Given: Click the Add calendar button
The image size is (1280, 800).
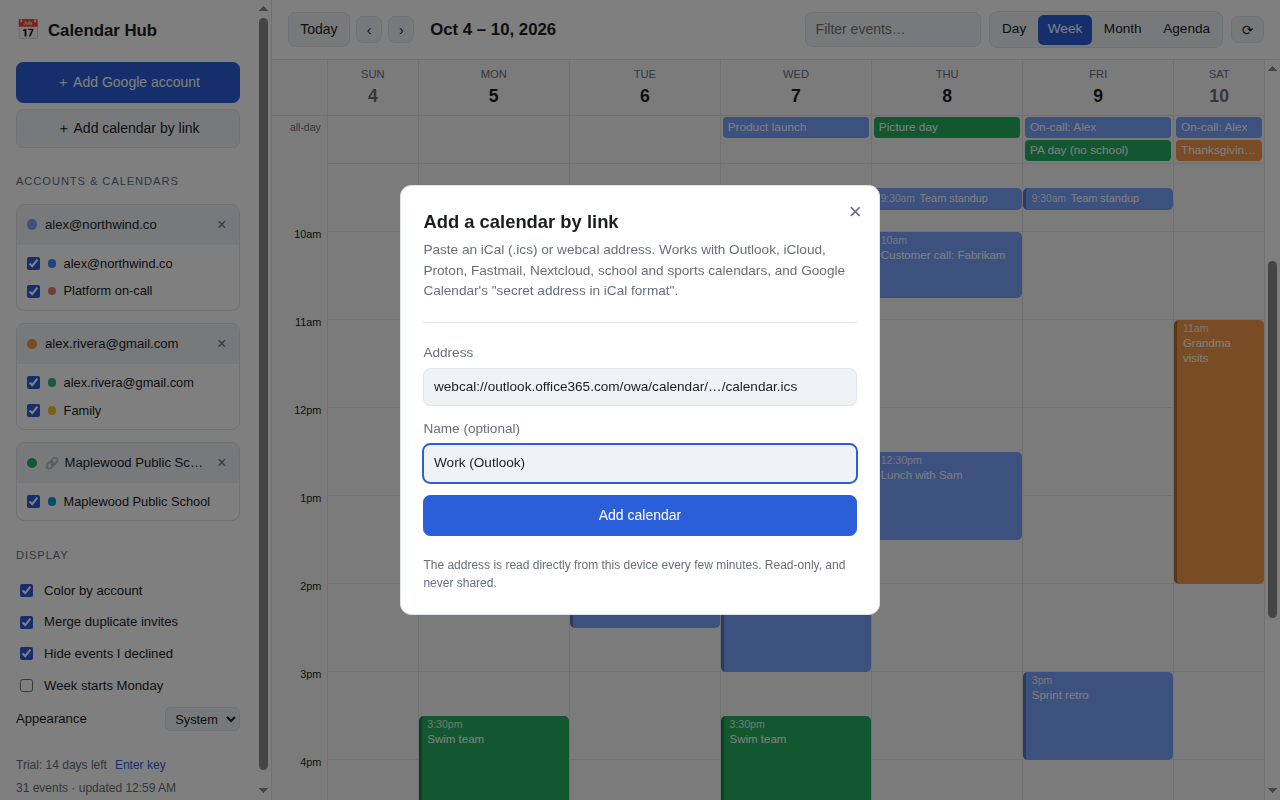Looking at the screenshot, I should point(640,515).
